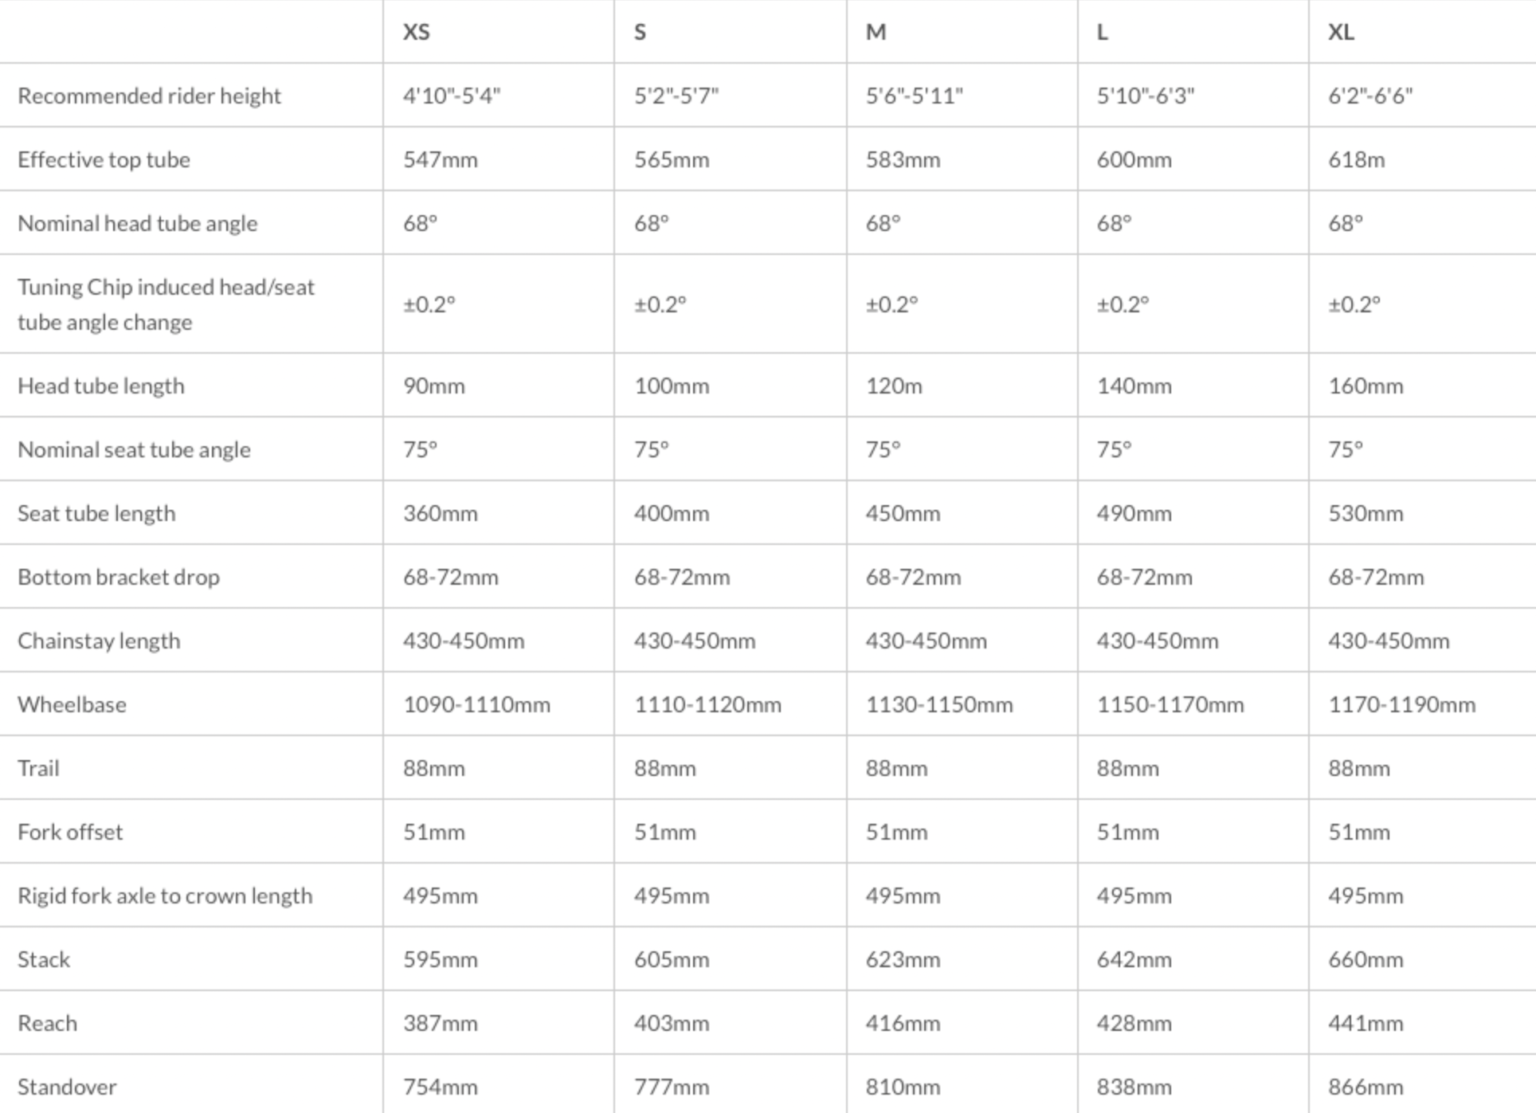Click the XL size column header
This screenshot has width=1536, height=1113.
click(1341, 32)
